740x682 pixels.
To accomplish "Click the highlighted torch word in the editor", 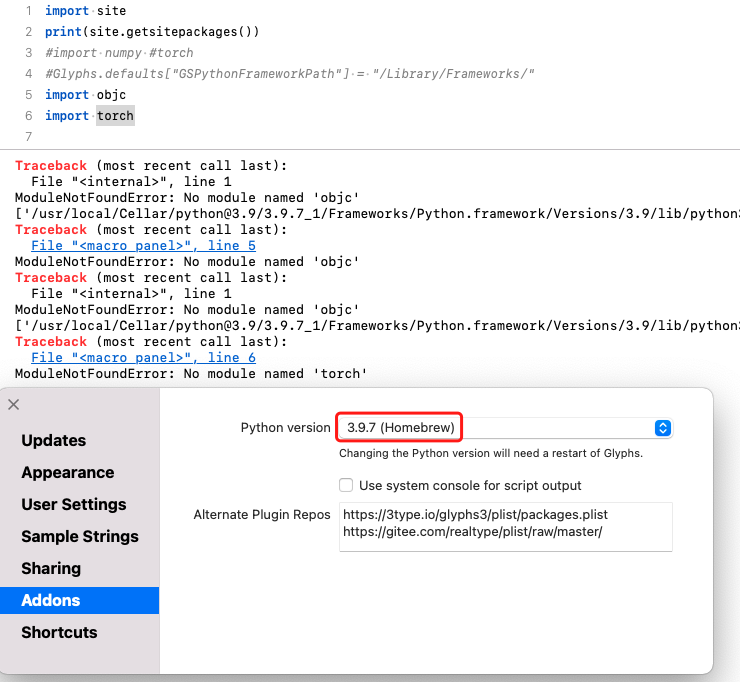I will click(x=115, y=116).
